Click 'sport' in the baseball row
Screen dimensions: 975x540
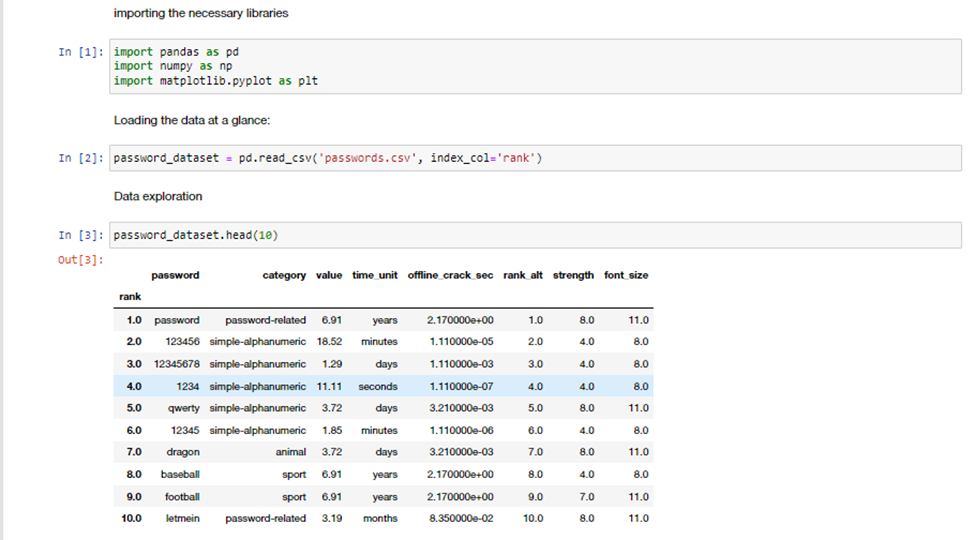click(294, 475)
